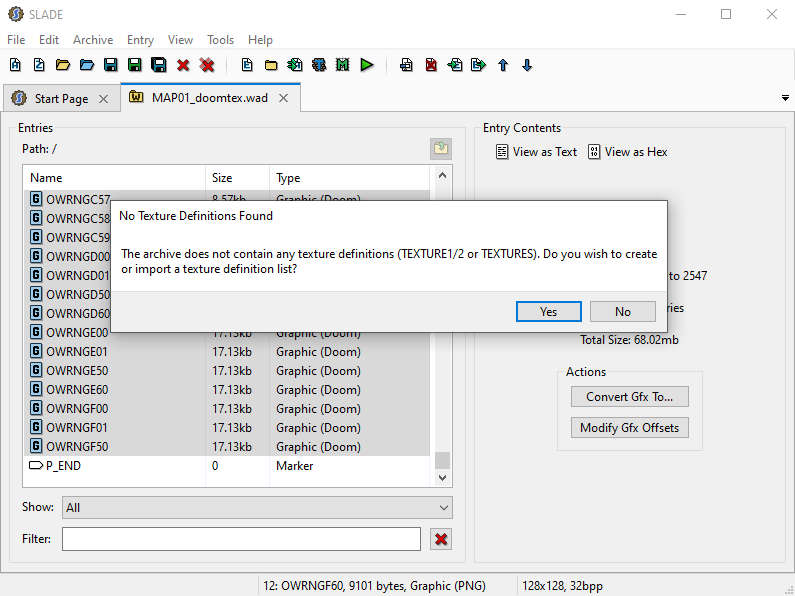Open the Tools menu
The width and height of the screenshot is (795, 596).
[220, 40]
